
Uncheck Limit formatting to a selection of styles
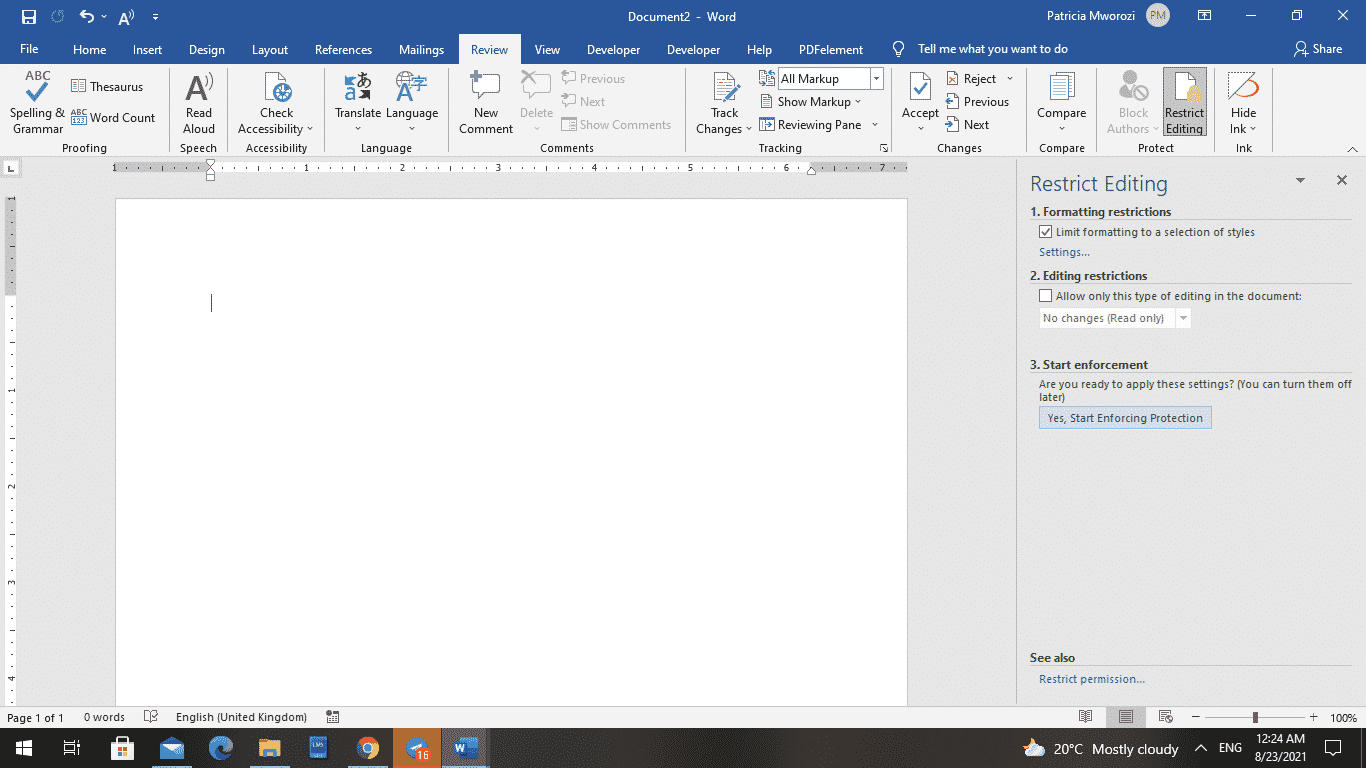1045,231
